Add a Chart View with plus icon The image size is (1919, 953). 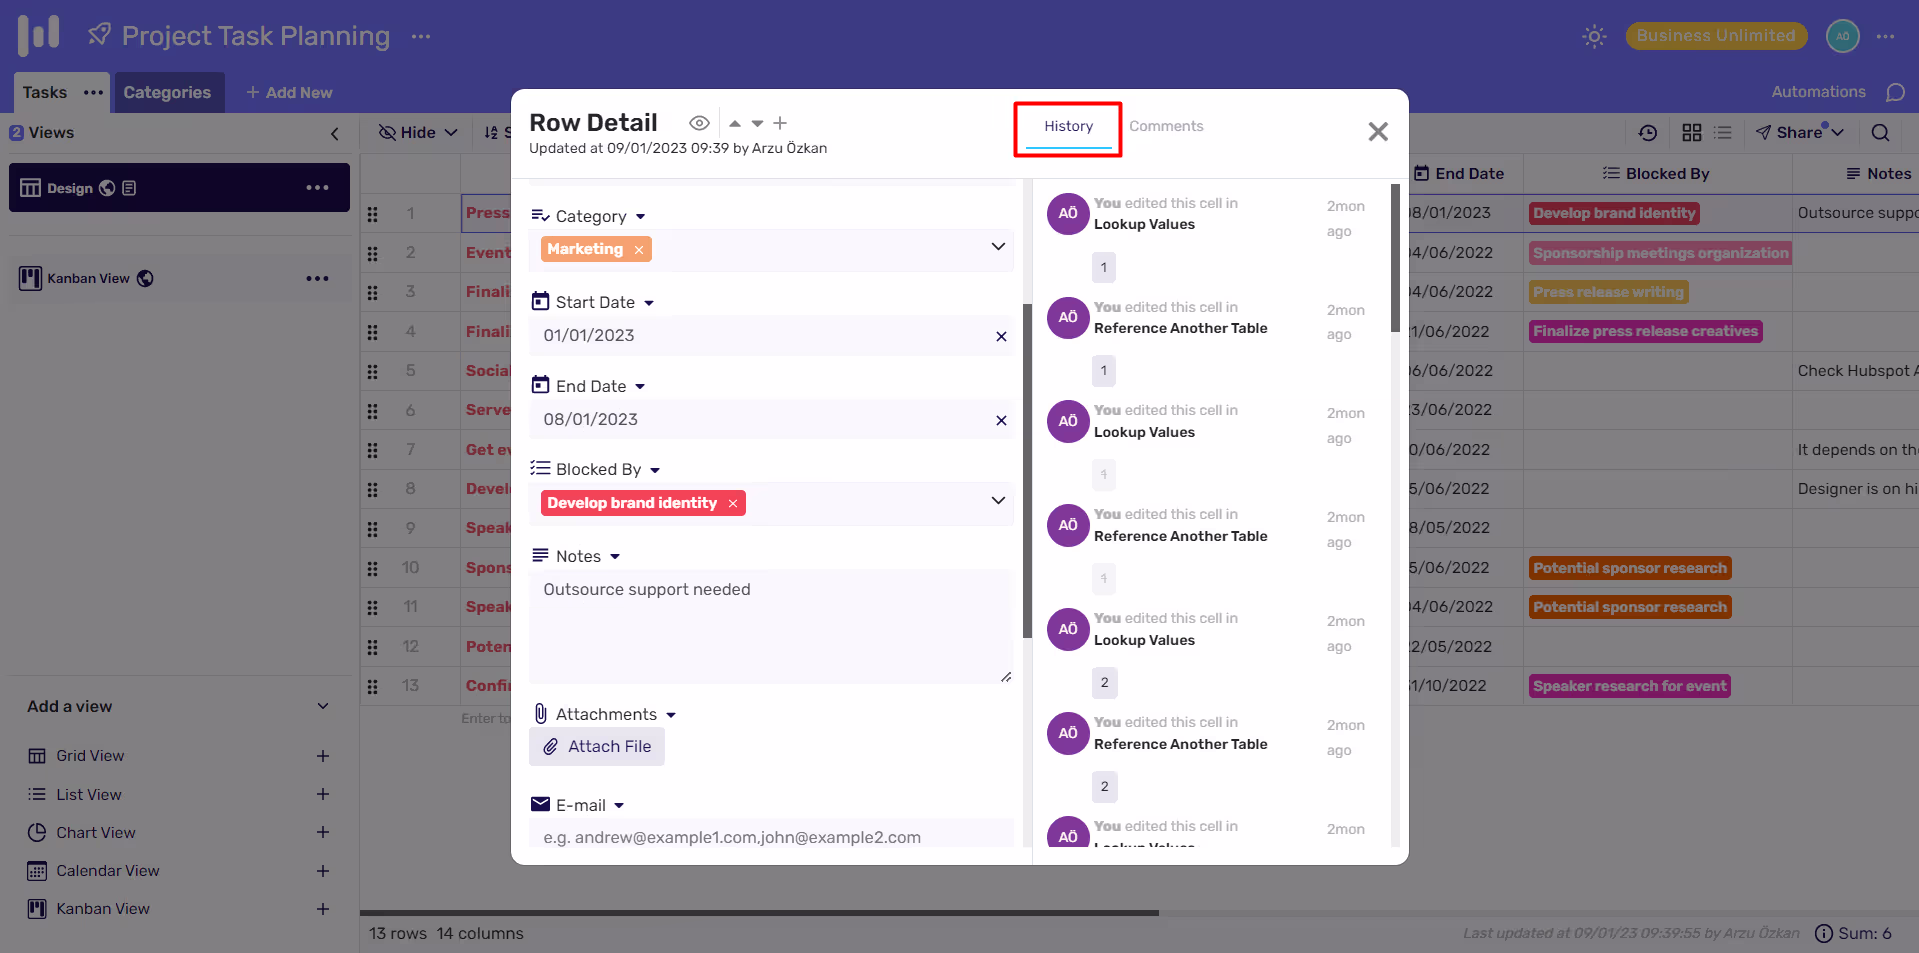(323, 832)
